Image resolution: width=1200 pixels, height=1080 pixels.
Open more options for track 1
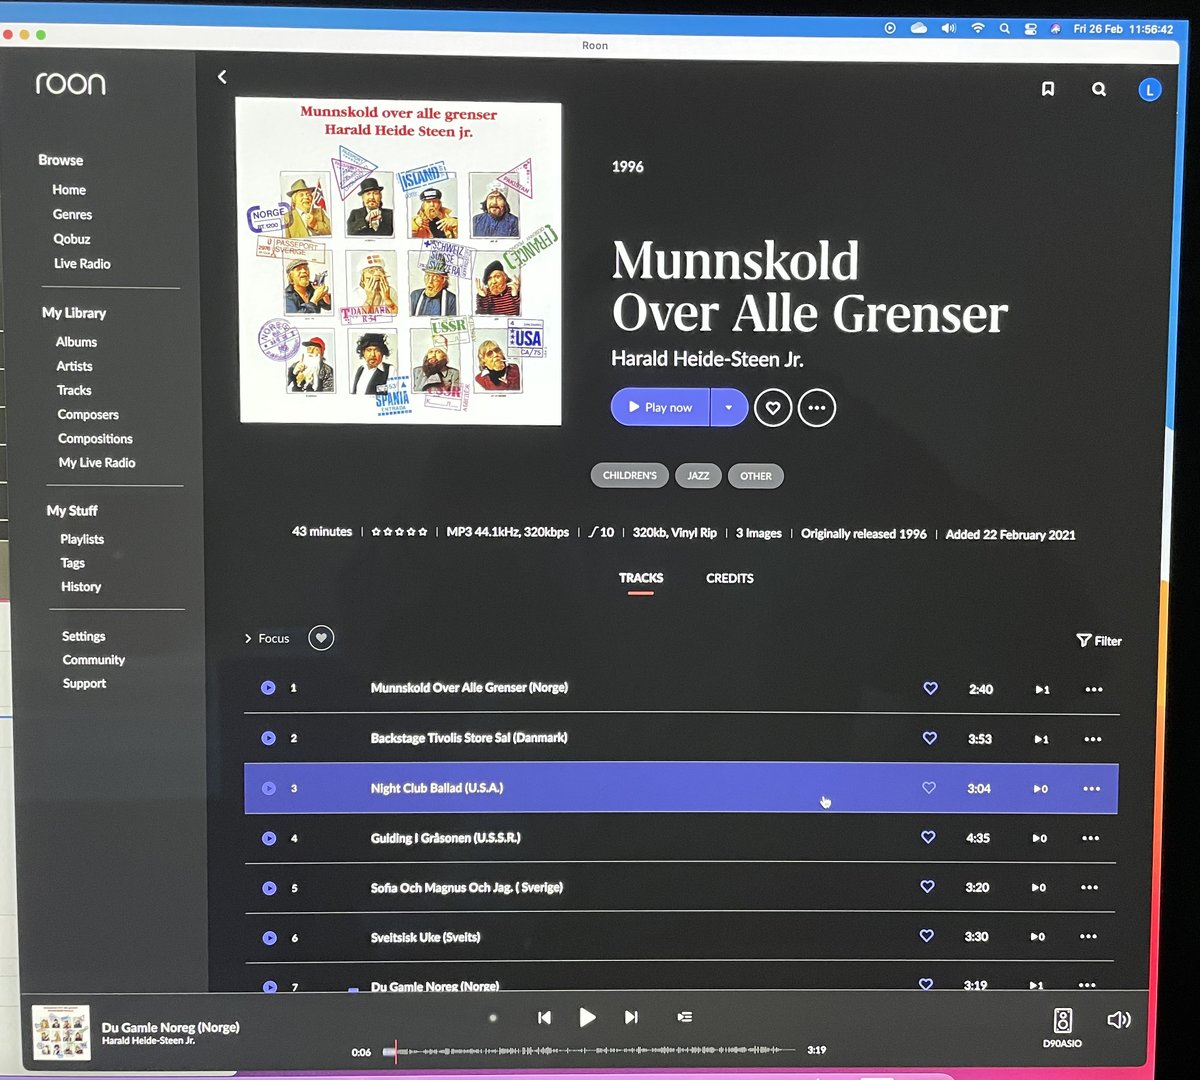coord(1094,689)
